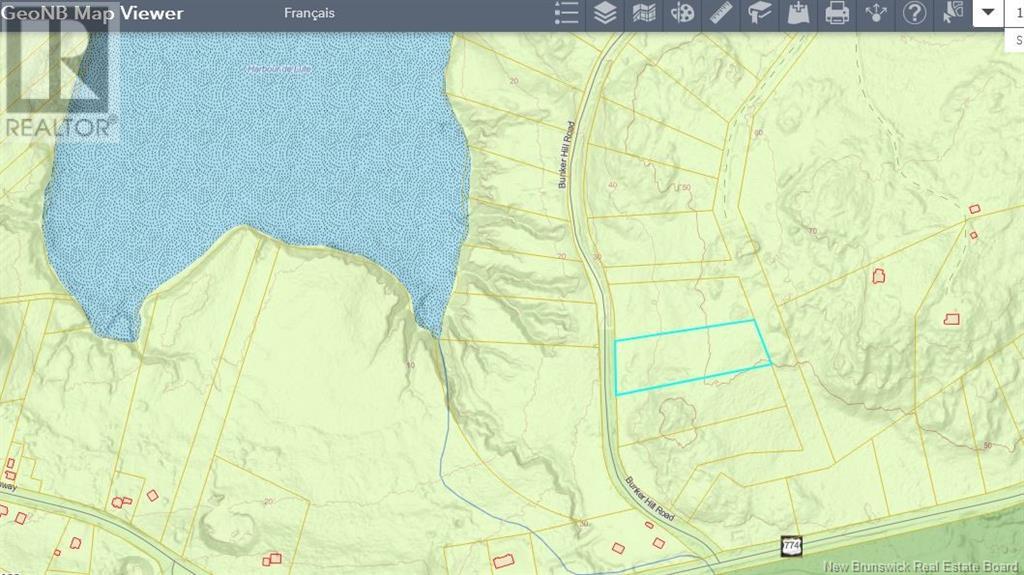Click the Harbour de Lute label

point(279,69)
